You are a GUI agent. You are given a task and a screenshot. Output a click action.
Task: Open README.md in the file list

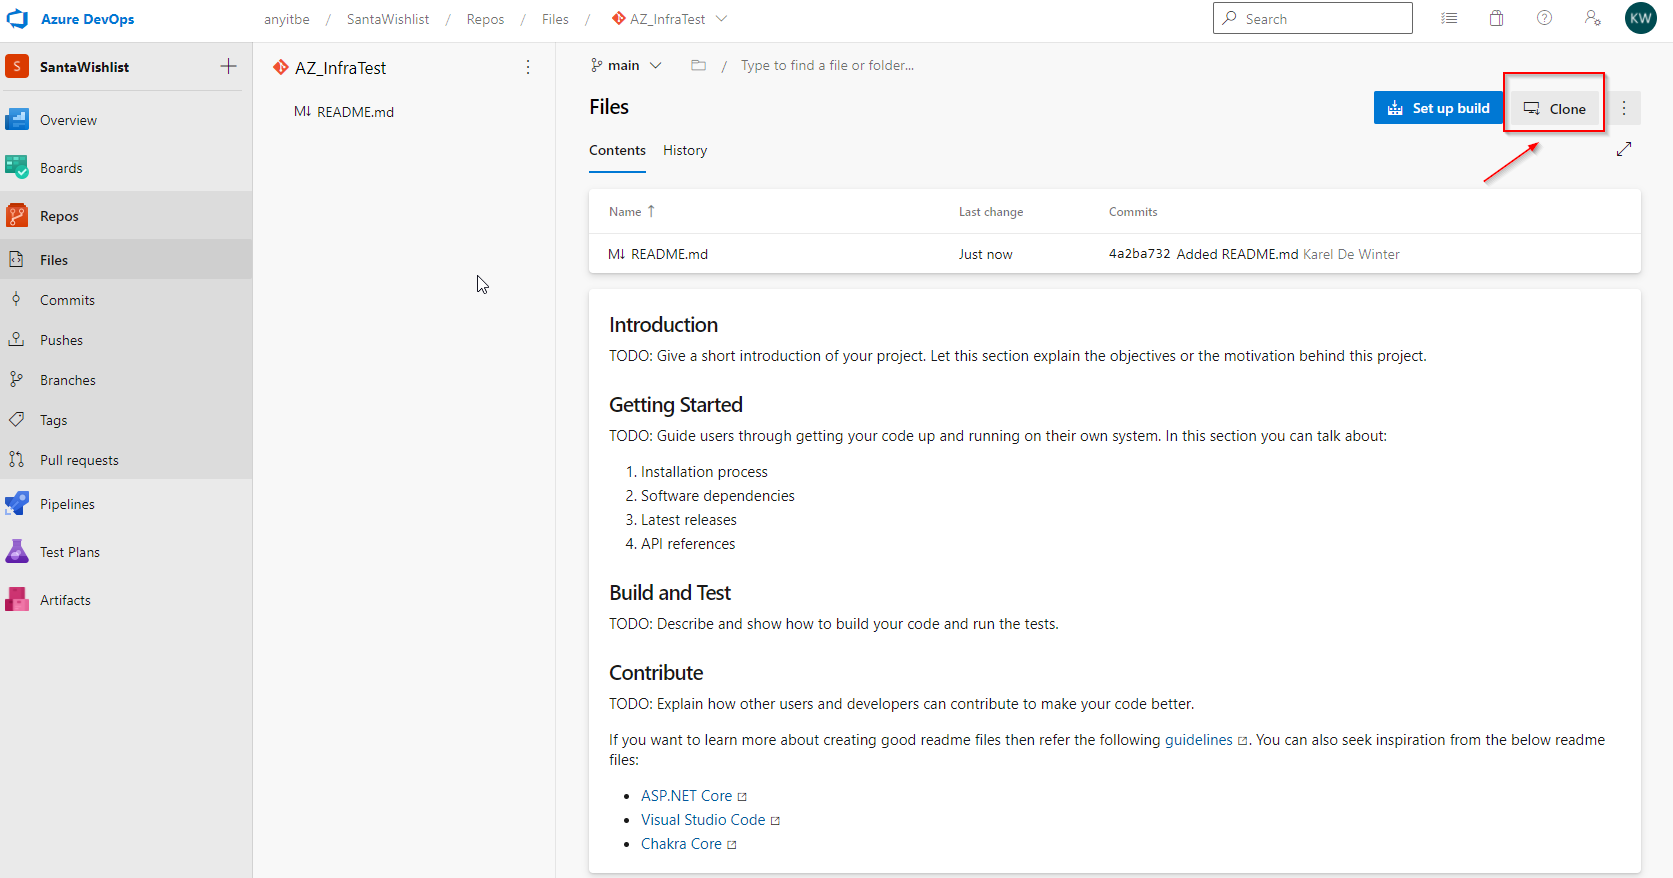click(669, 254)
